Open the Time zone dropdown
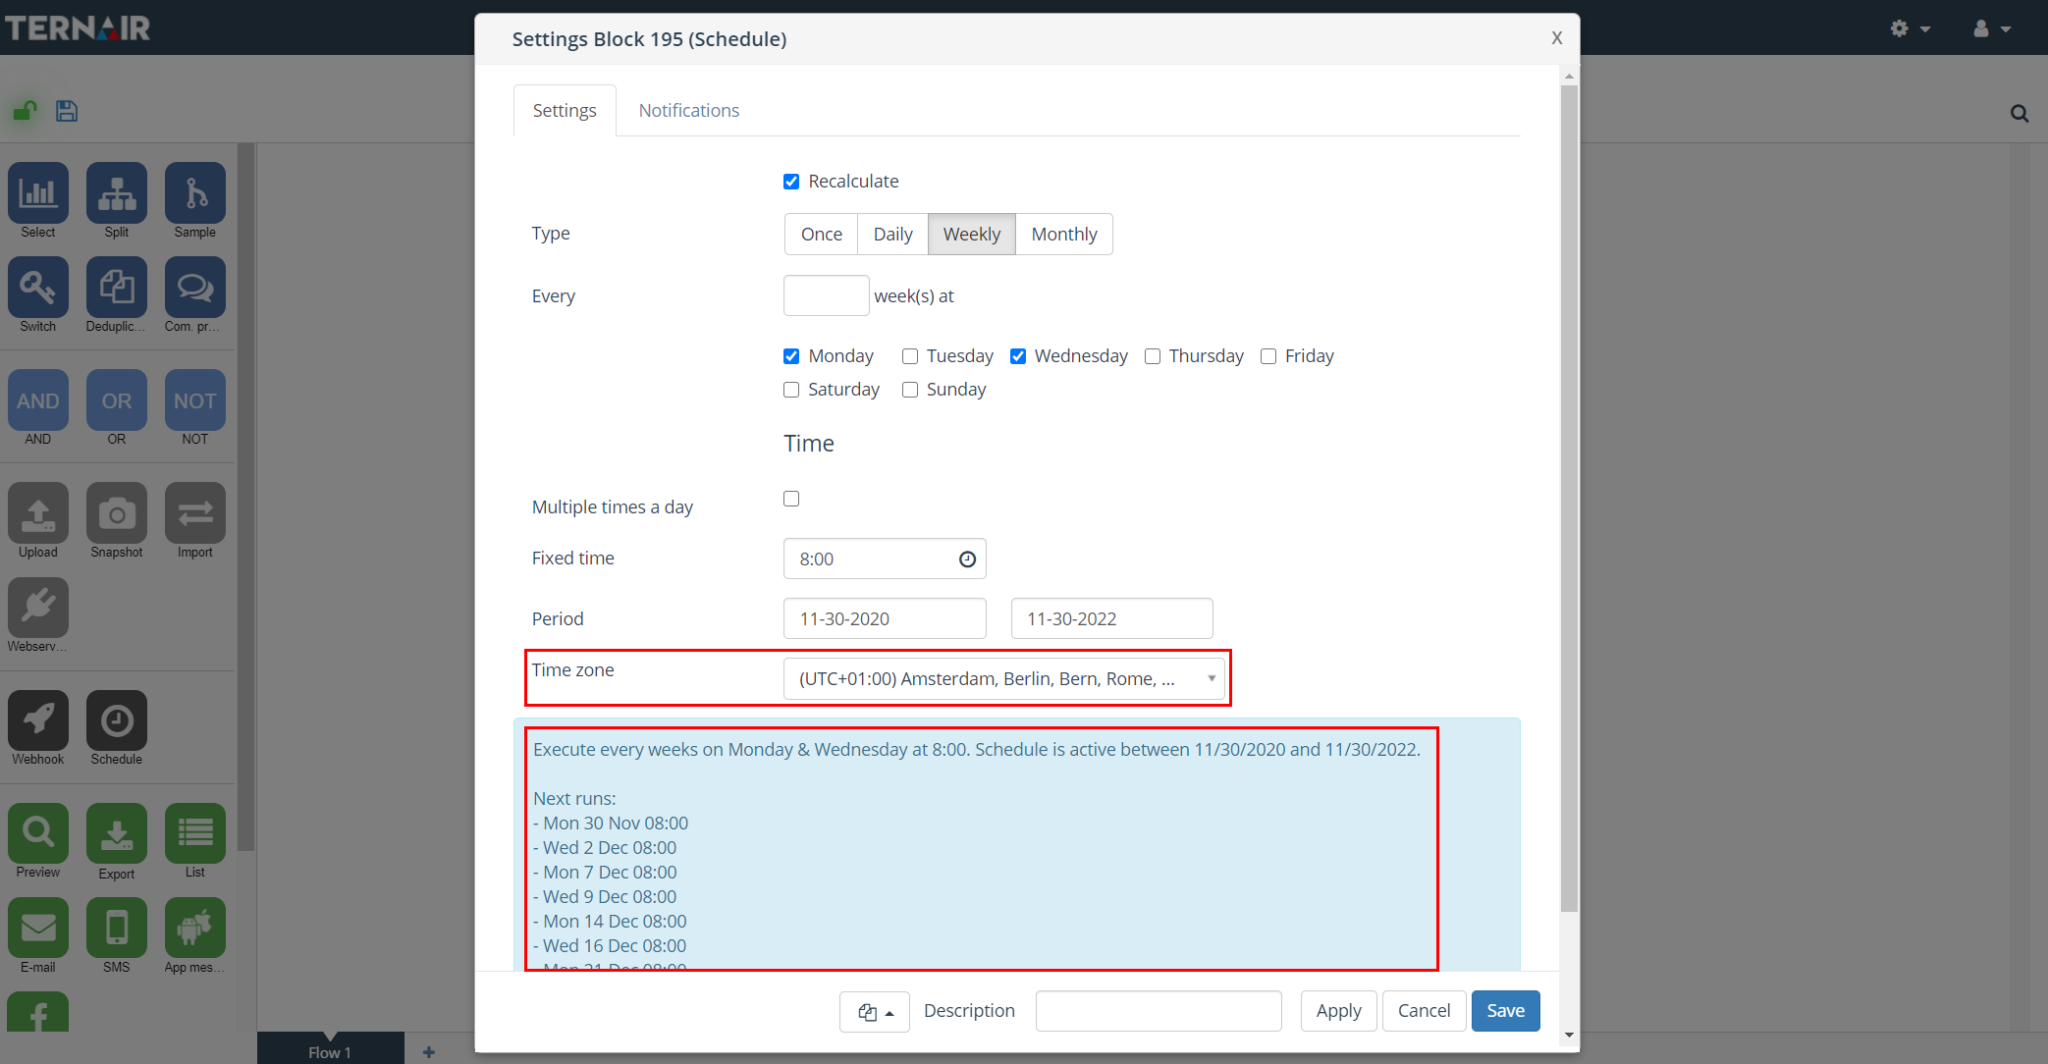Screen dimensions: 2048x1064 (1003, 679)
